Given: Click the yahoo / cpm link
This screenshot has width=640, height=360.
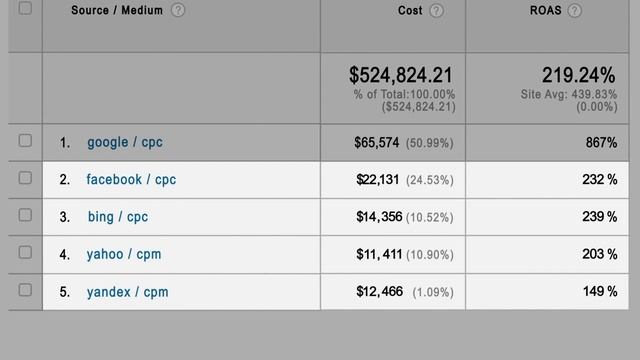Looking at the screenshot, I should pyautogui.click(x=124, y=254).
